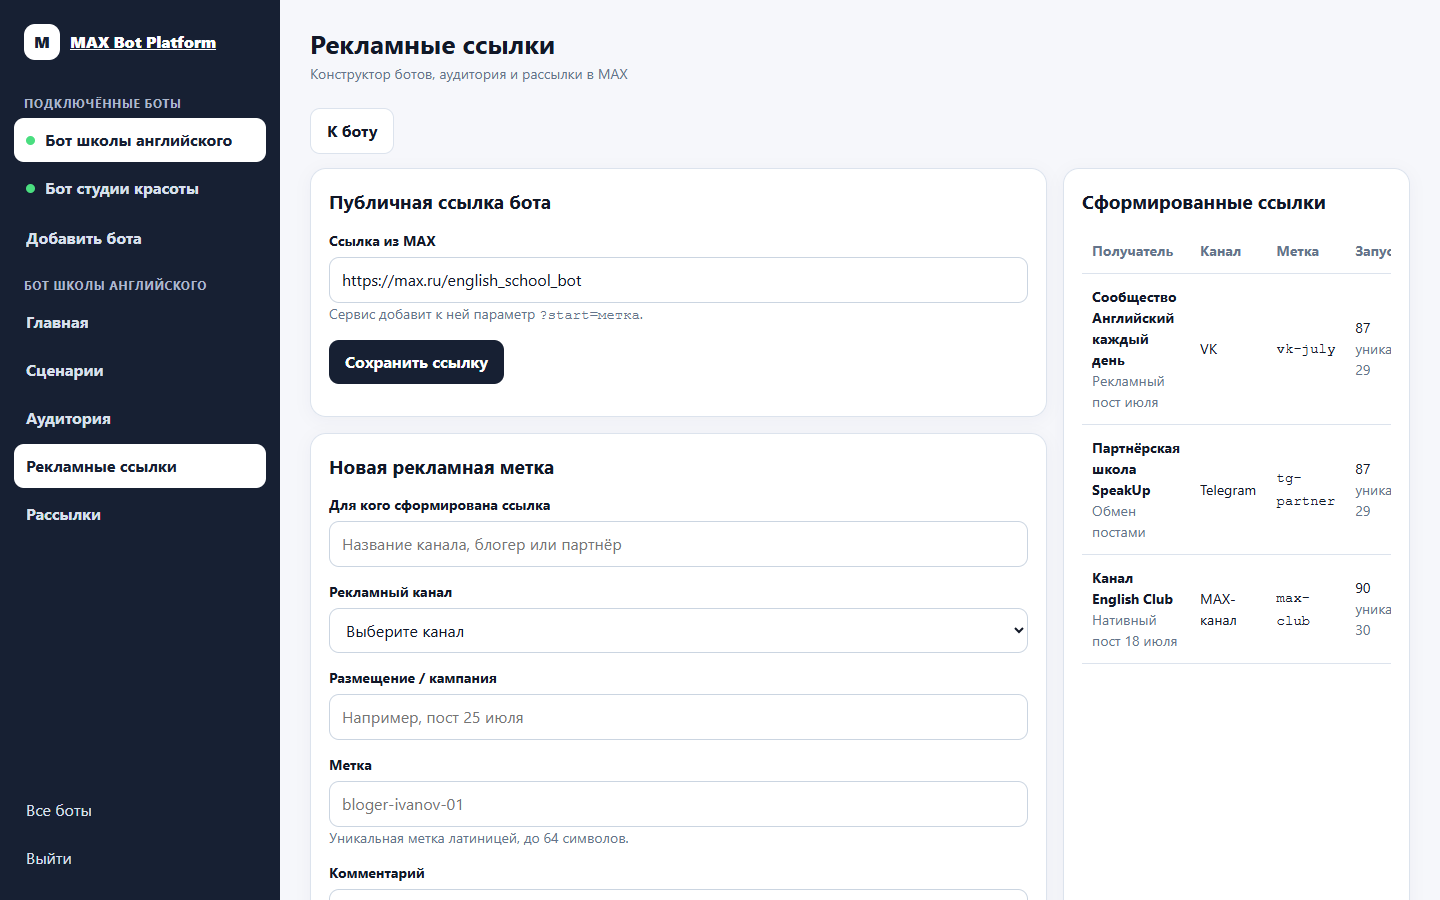The image size is (1440, 900).
Task: Click Сообщество Английский каждый день row
Action: [x=1236, y=349]
